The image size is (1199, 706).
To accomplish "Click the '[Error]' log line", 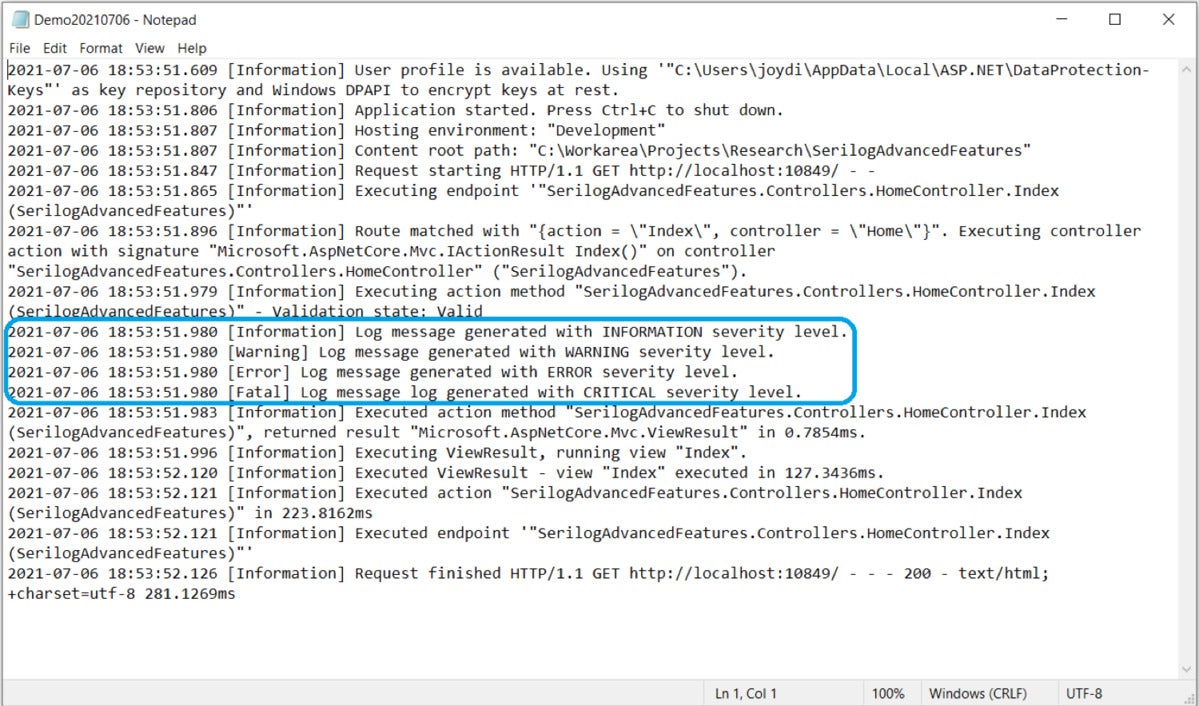I will tap(372, 372).
